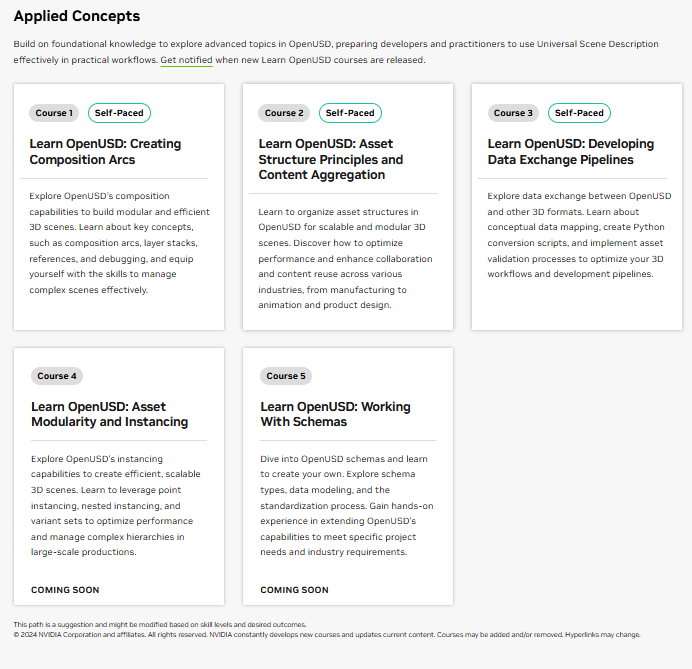The width and height of the screenshot is (692, 669).
Task: Open "Developing Data Exchange Pipelines" course title
Action: point(570,152)
